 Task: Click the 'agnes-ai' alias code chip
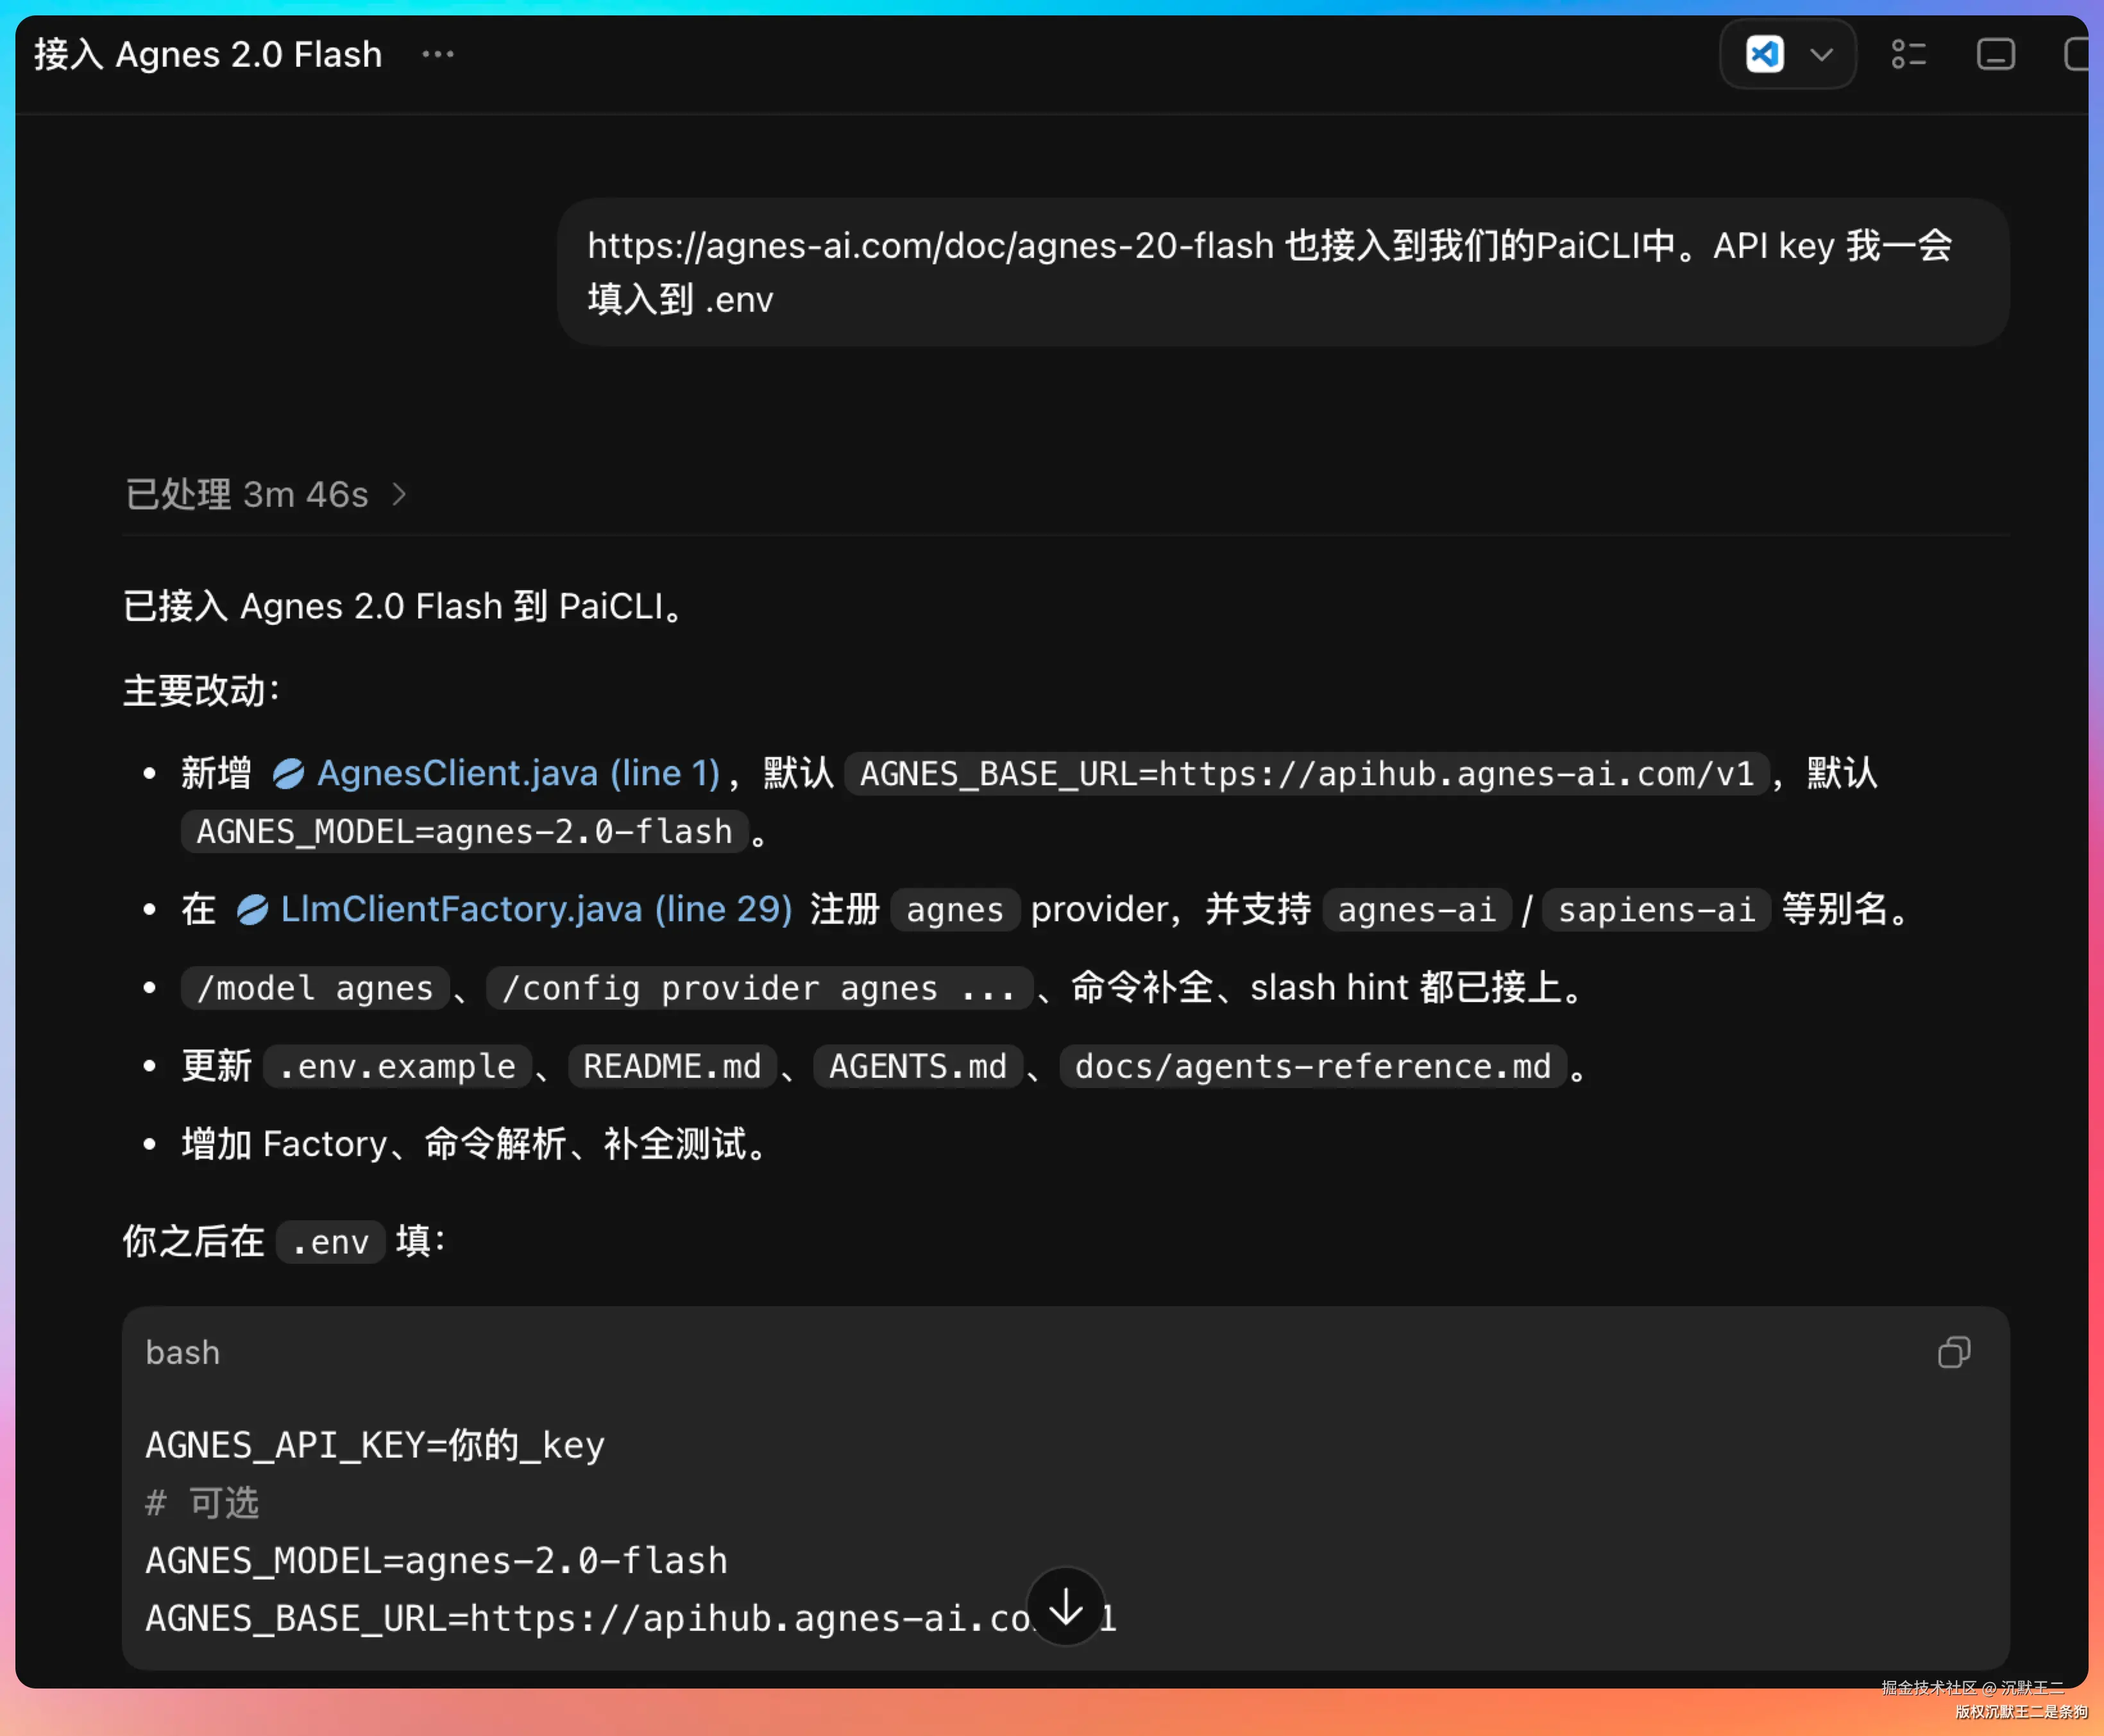[1417, 910]
